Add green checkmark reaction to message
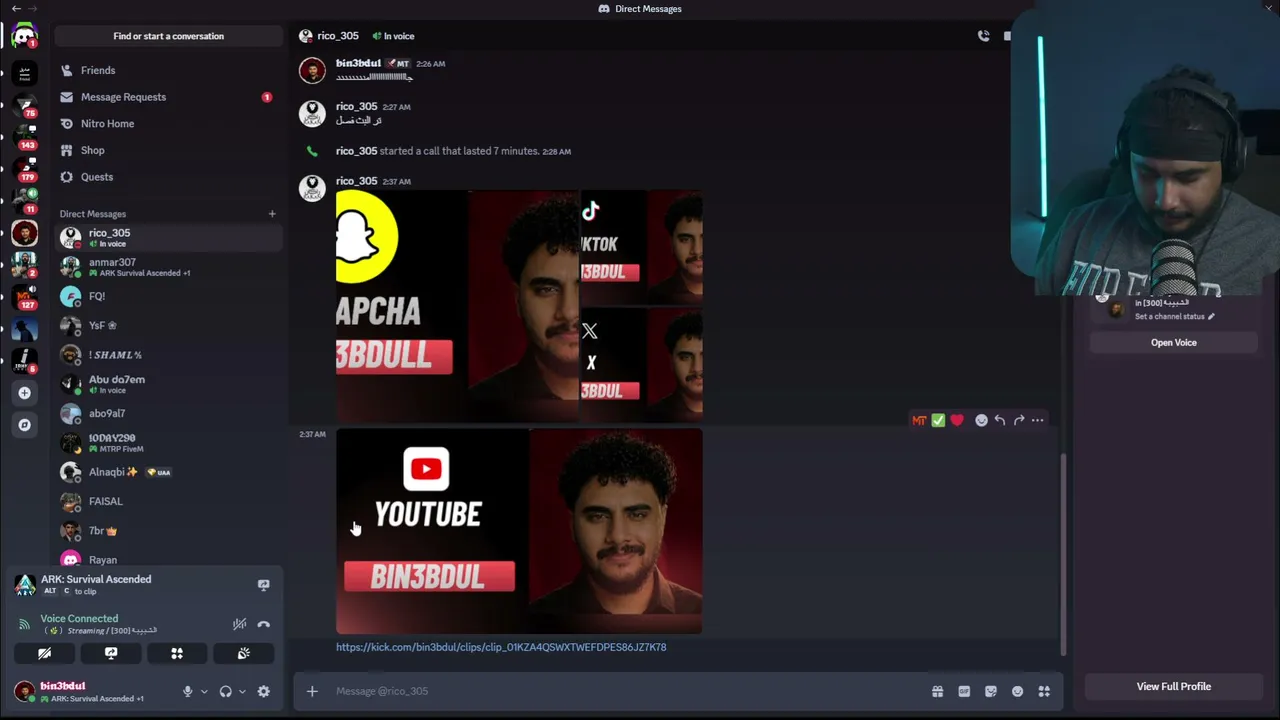 pos(938,421)
